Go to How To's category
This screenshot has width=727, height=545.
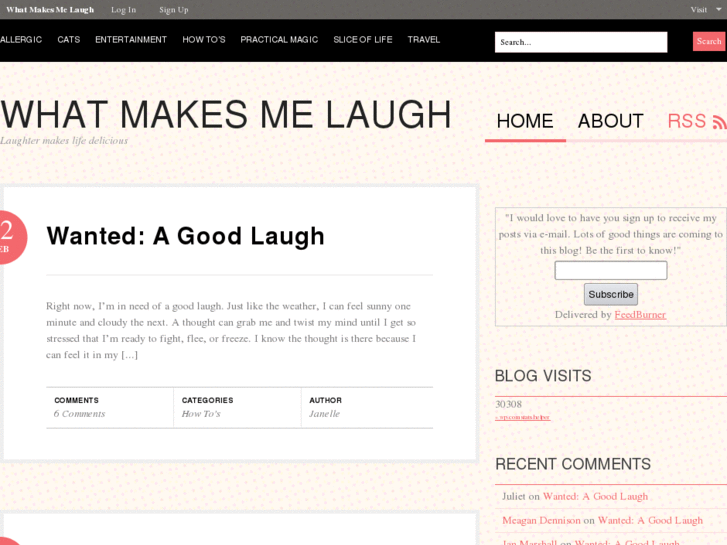pos(204,40)
